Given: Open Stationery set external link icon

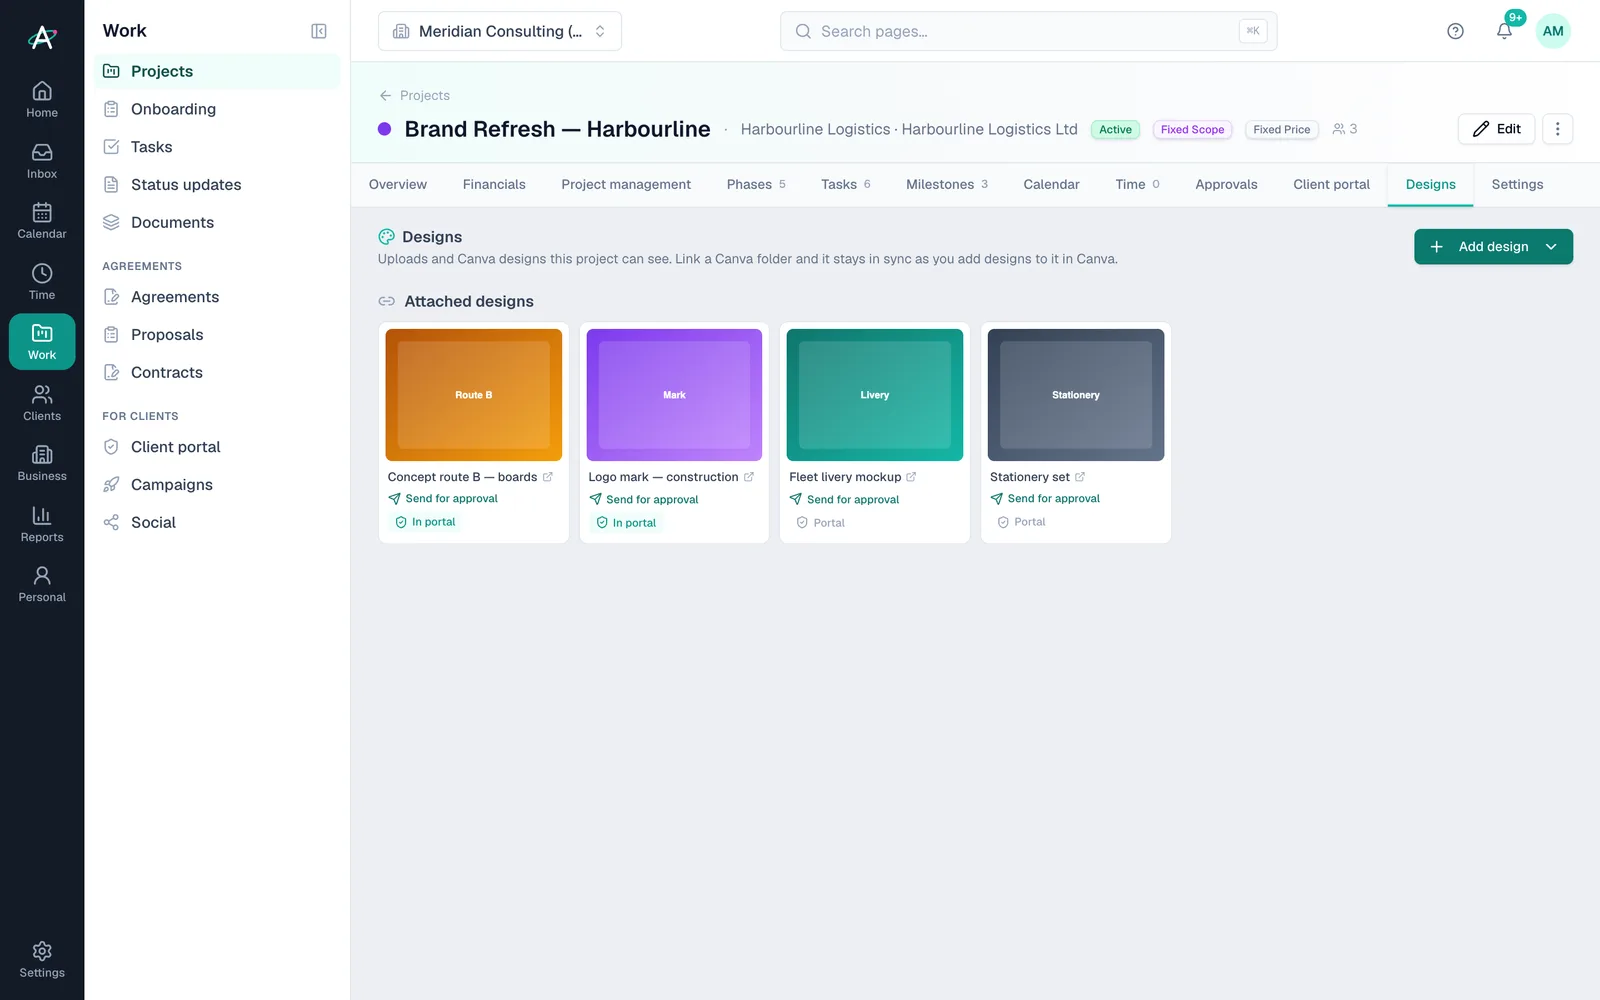Looking at the screenshot, I should (1080, 477).
